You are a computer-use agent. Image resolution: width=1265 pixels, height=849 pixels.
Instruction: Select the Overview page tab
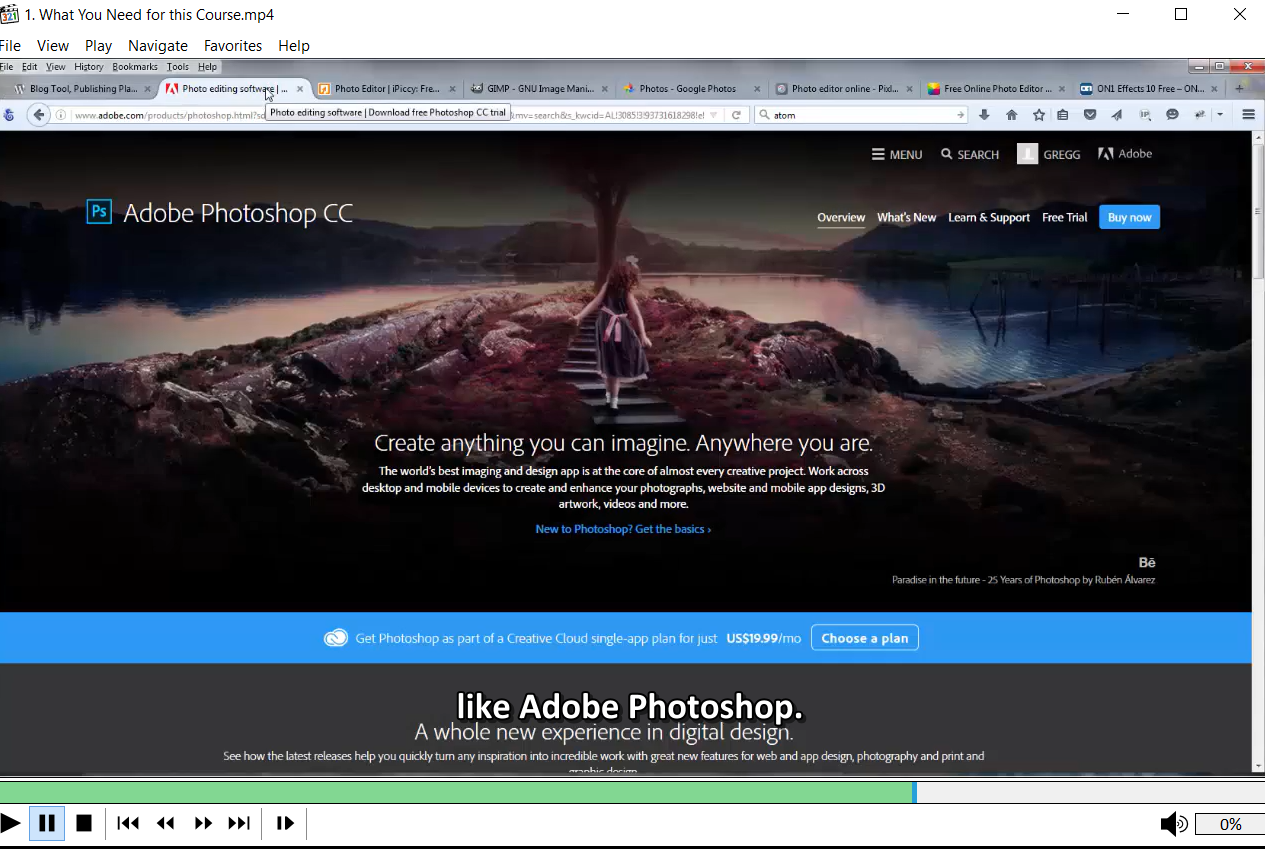[841, 217]
